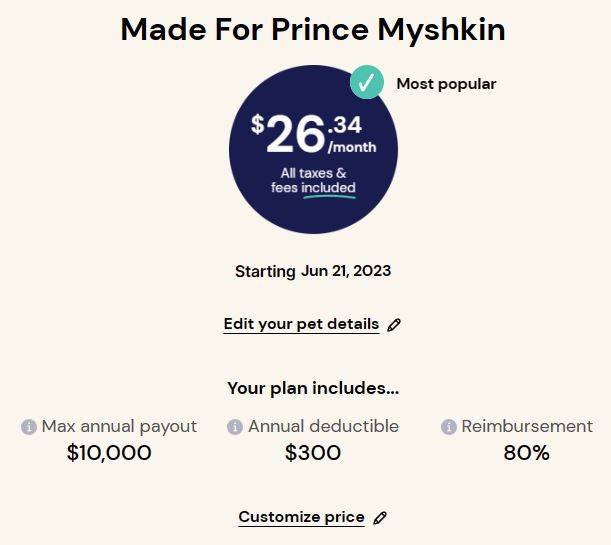Viewport: 611px width, 545px height.
Task: Click the underlined fees included text
Action: coord(313,188)
